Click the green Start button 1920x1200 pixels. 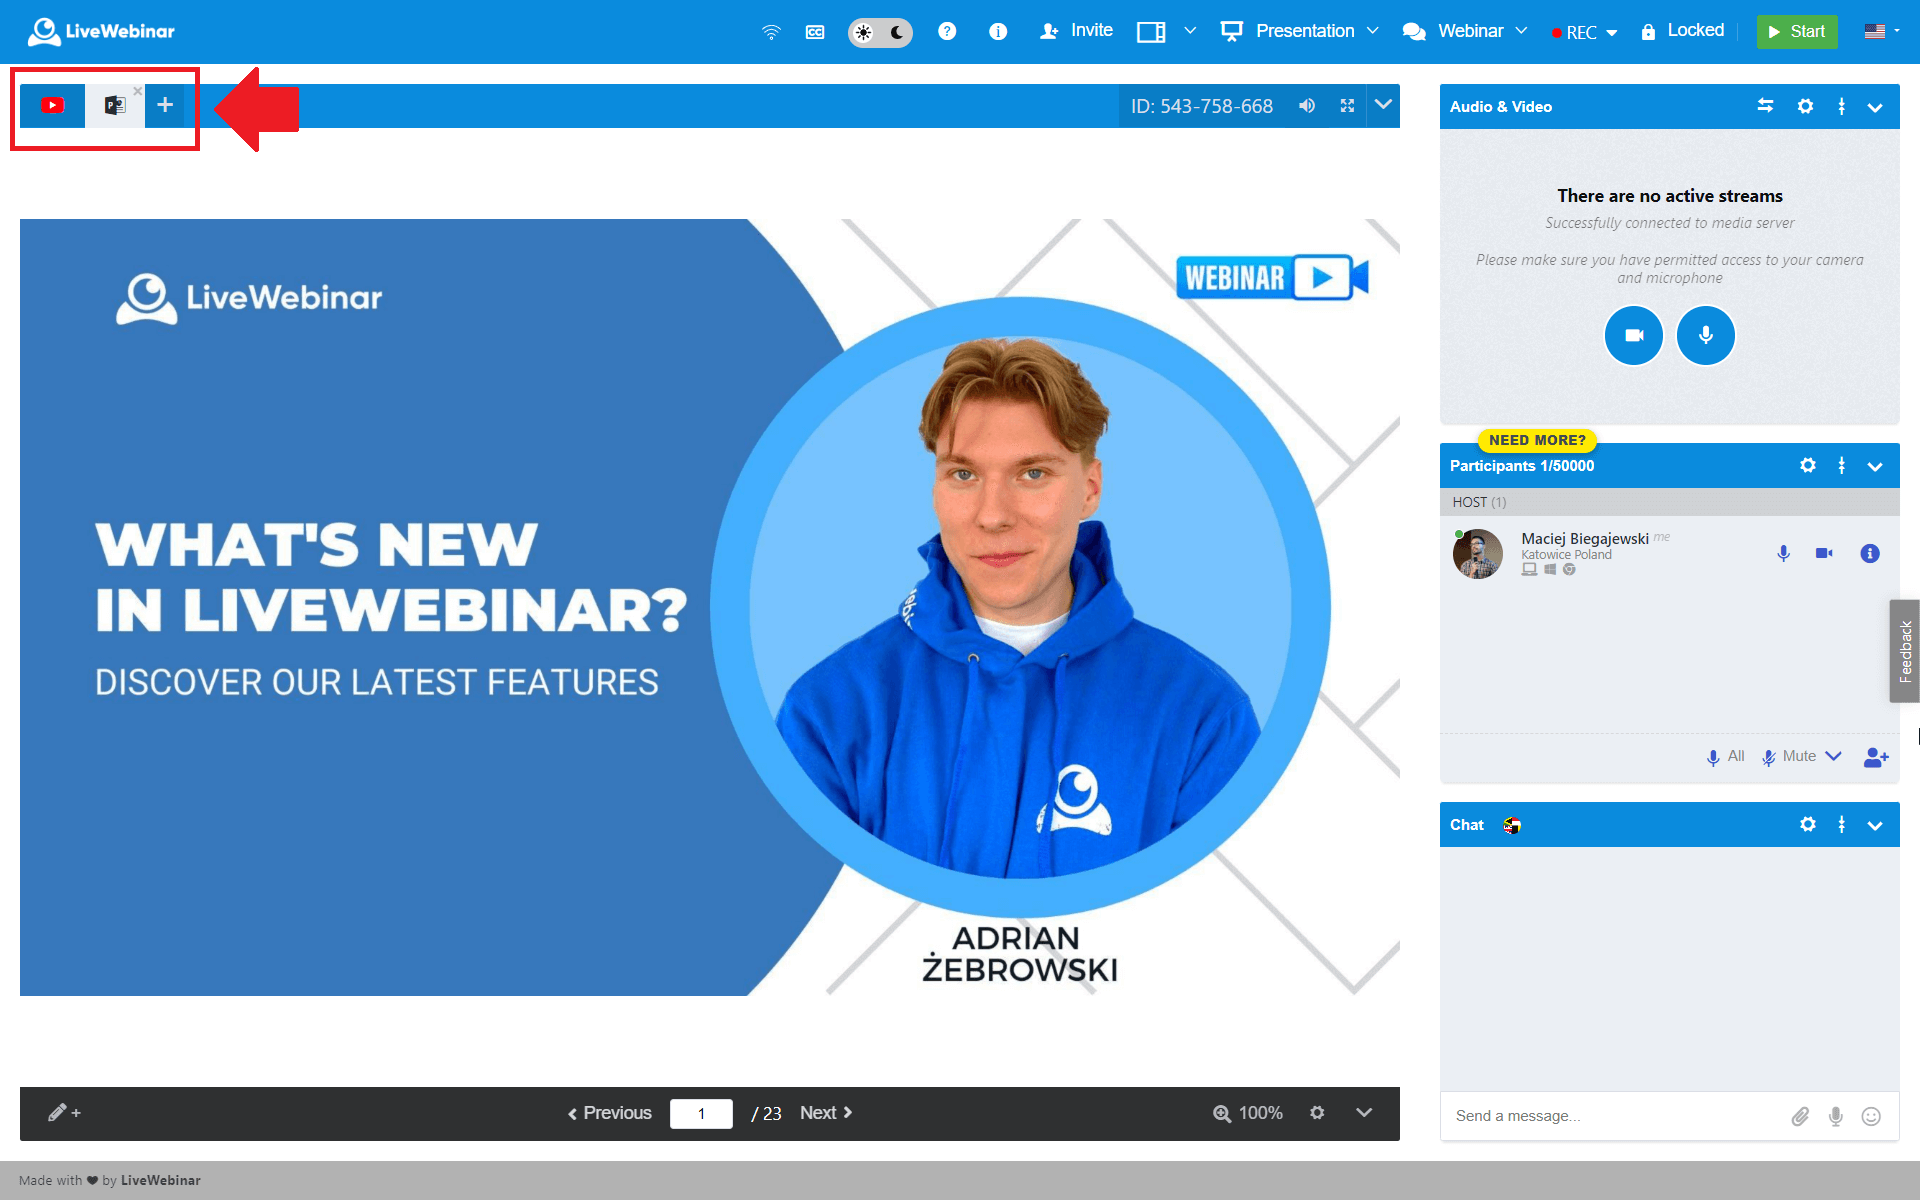[x=1797, y=31]
